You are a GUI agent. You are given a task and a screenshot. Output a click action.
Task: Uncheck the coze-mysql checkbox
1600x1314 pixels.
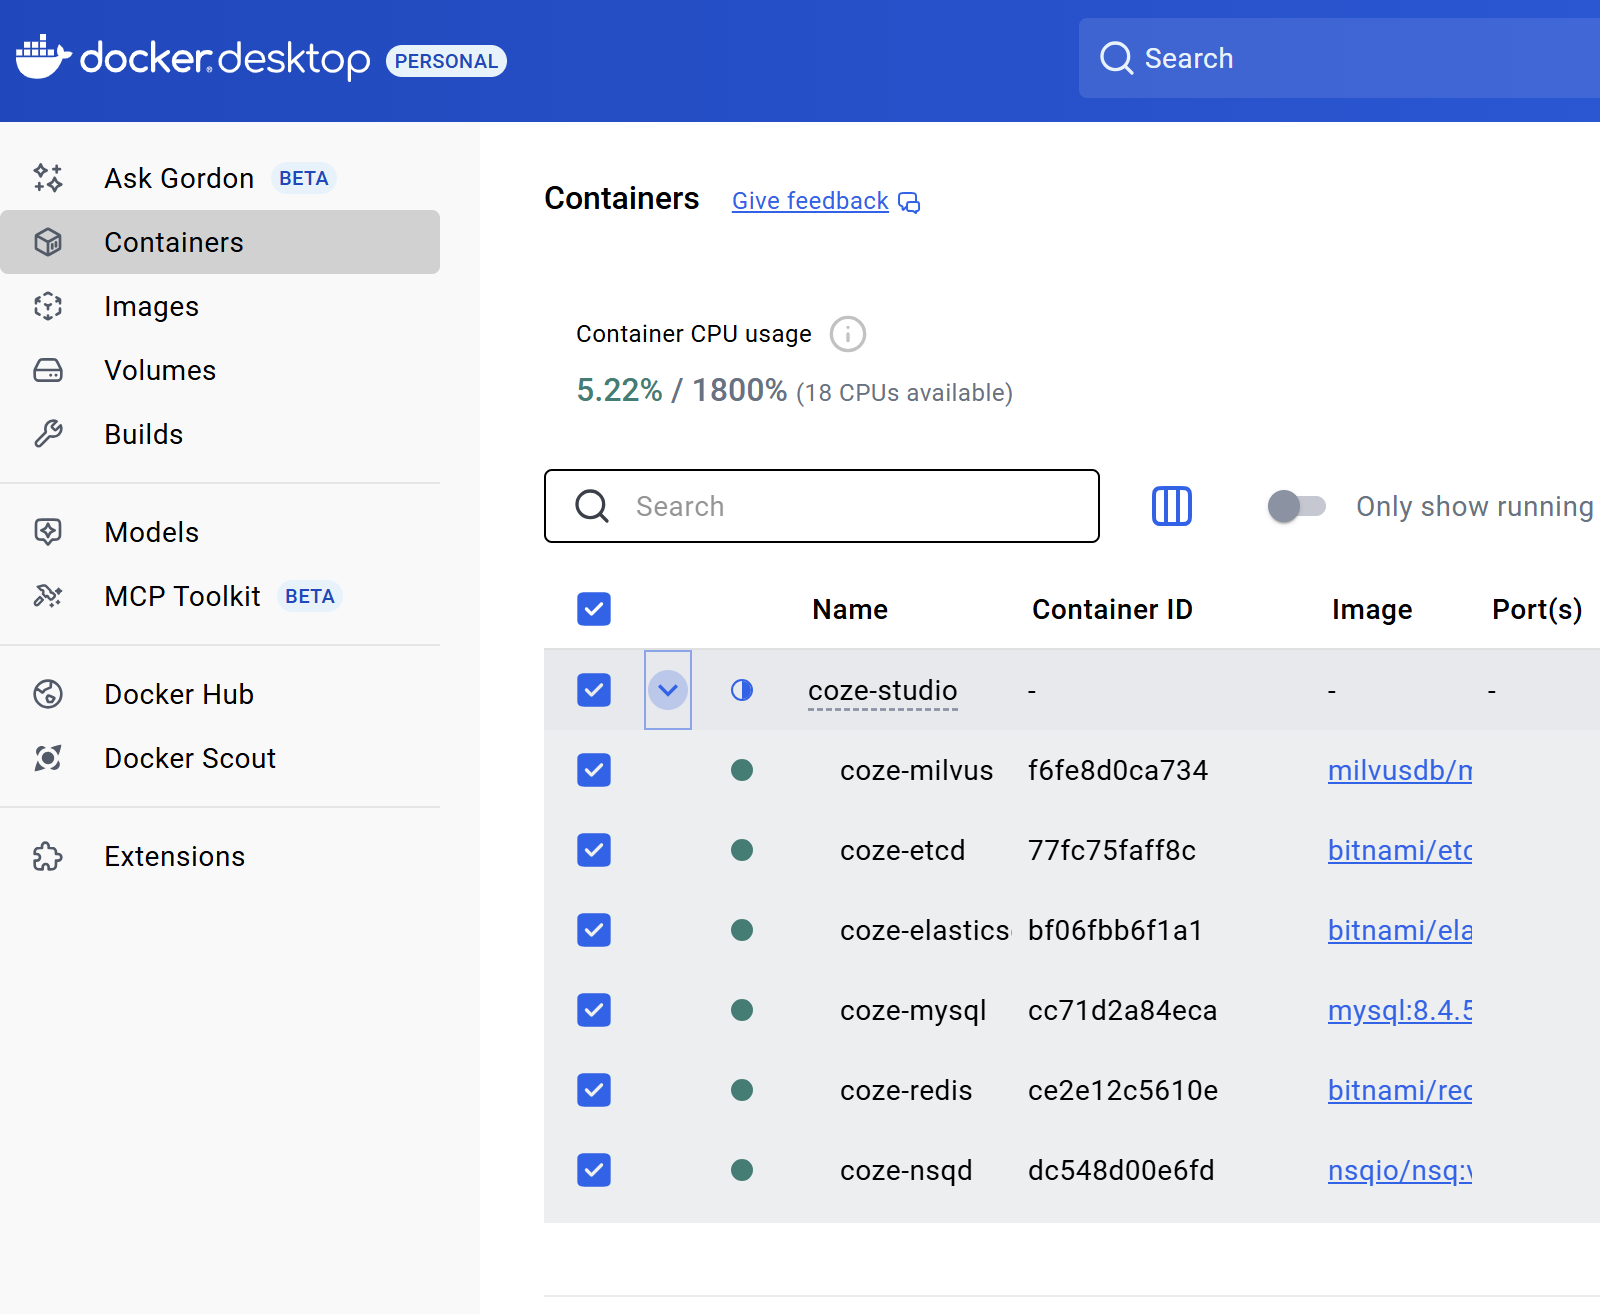coord(594,1010)
